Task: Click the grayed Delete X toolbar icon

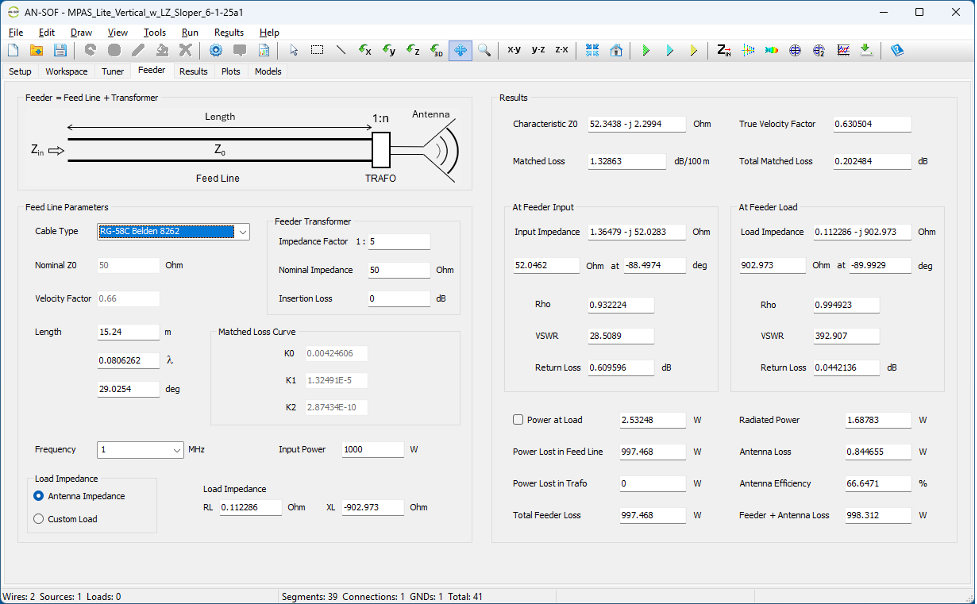Action: pyautogui.click(x=186, y=50)
